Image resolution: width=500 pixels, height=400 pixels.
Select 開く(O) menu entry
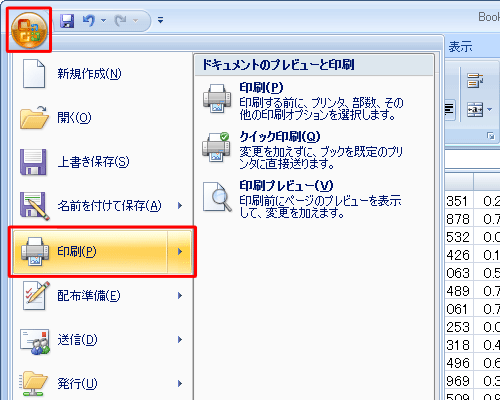click(103, 117)
